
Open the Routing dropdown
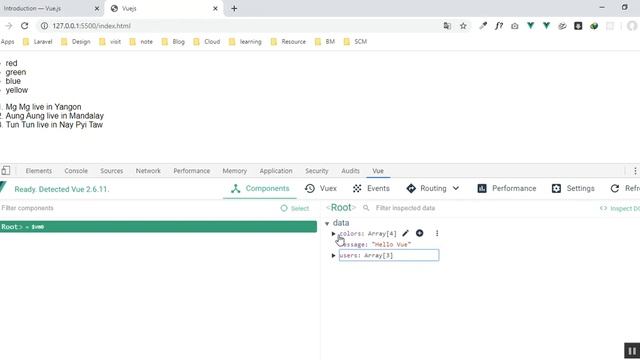coord(433,188)
